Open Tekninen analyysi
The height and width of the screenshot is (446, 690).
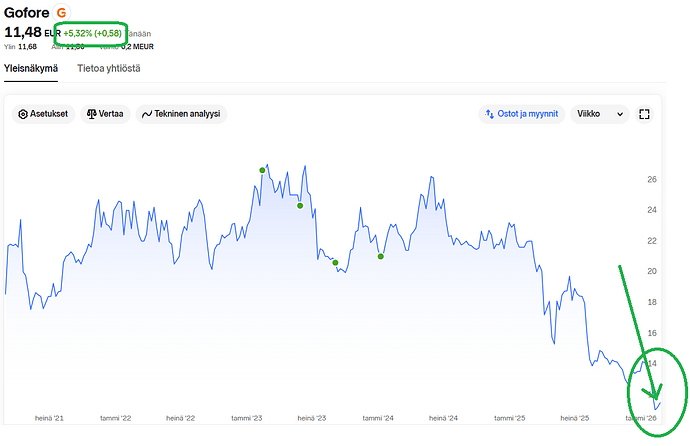(181, 114)
